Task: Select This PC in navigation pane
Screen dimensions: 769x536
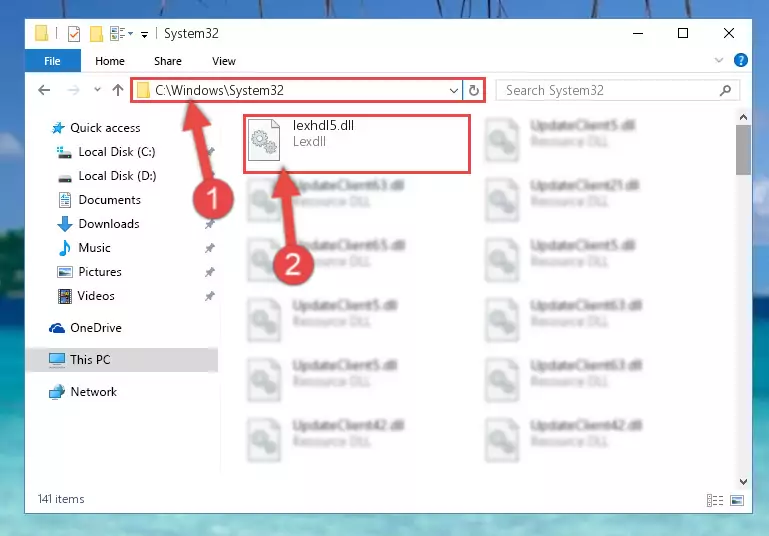Action: 121,360
